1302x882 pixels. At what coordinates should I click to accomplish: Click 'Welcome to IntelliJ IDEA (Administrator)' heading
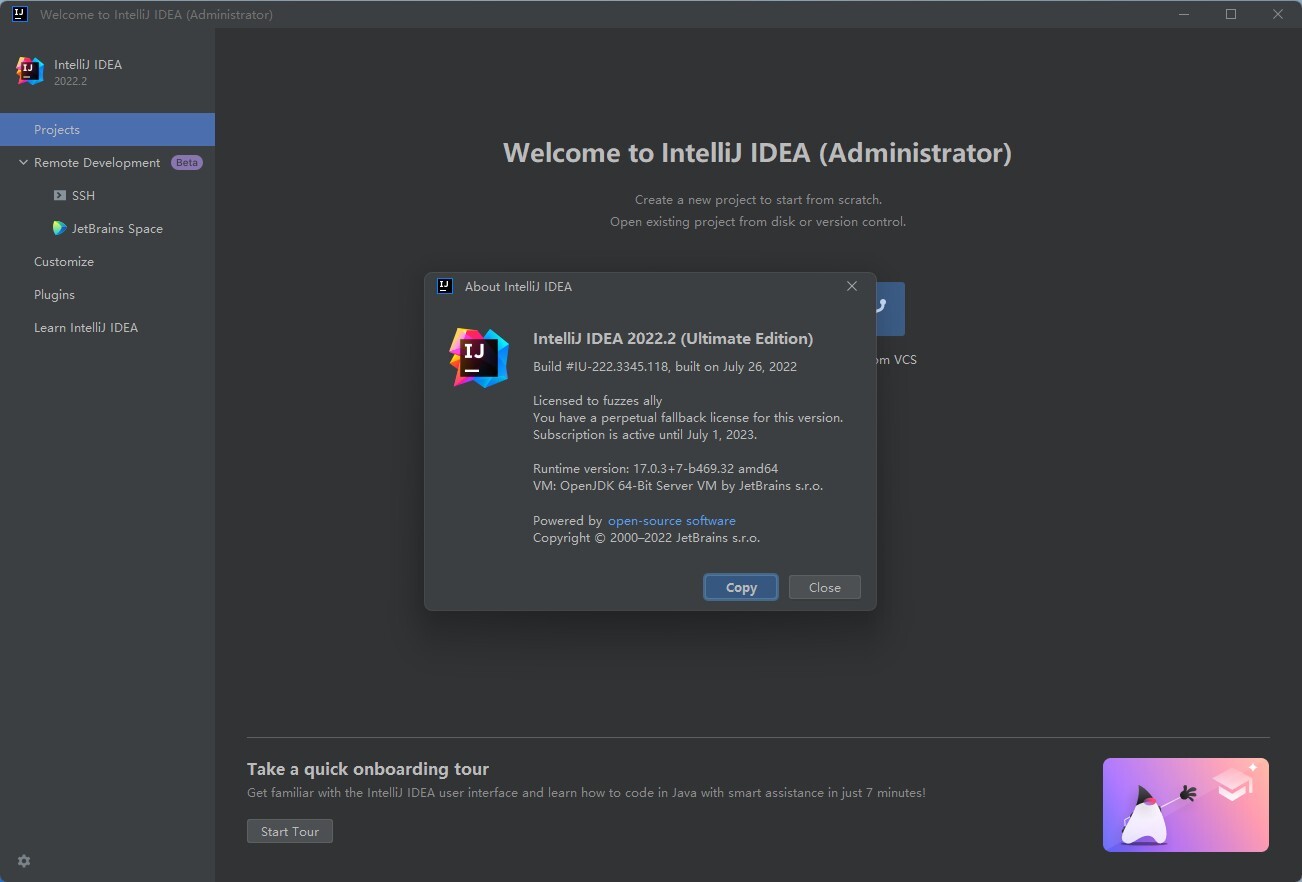757,153
